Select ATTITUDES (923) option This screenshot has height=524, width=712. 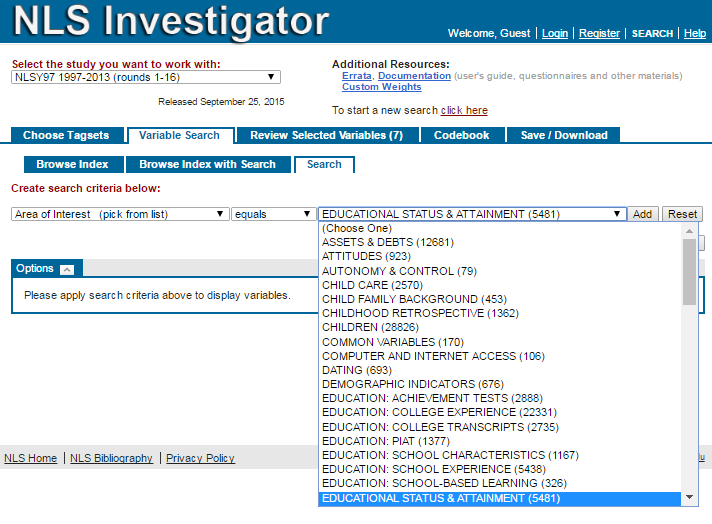coord(499,256)
